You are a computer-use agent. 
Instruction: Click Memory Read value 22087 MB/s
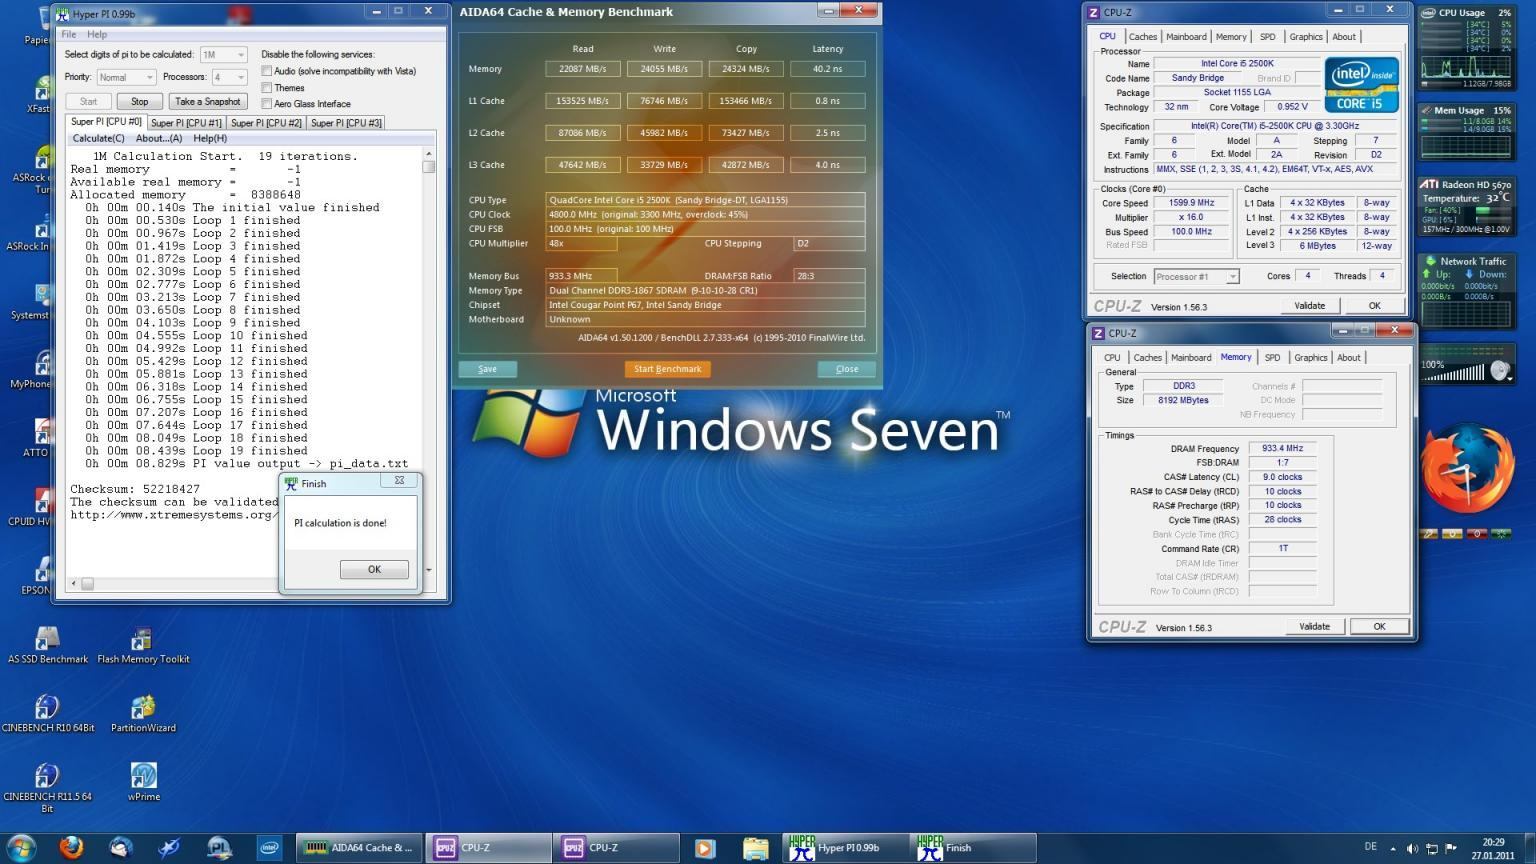tap(582, 69)
